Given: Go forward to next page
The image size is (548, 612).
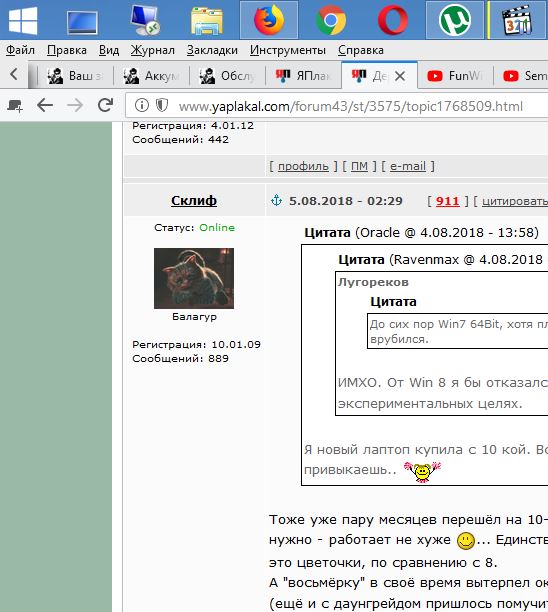Looking at the screenshot, I should click(x=75, y=105).
